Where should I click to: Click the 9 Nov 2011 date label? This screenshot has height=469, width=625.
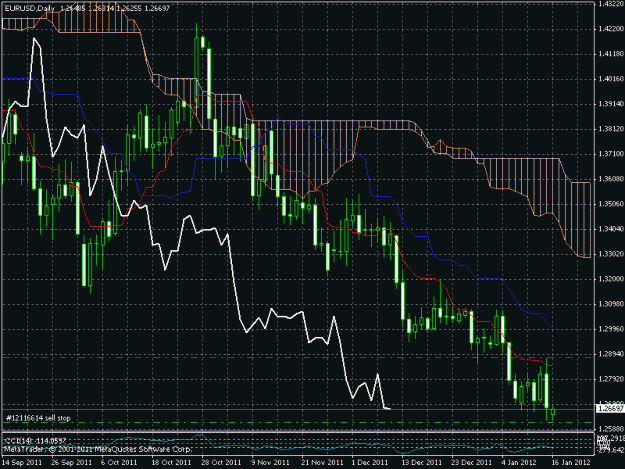271,463
